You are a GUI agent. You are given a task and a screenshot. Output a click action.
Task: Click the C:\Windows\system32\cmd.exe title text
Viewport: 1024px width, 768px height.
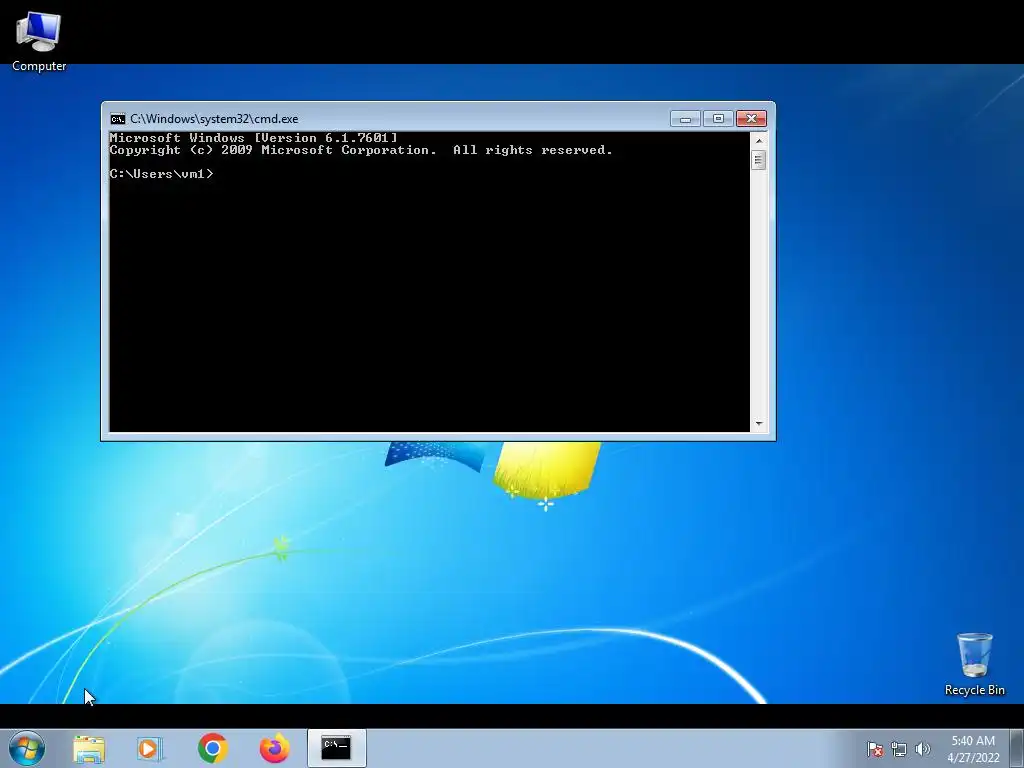point(214,119)
